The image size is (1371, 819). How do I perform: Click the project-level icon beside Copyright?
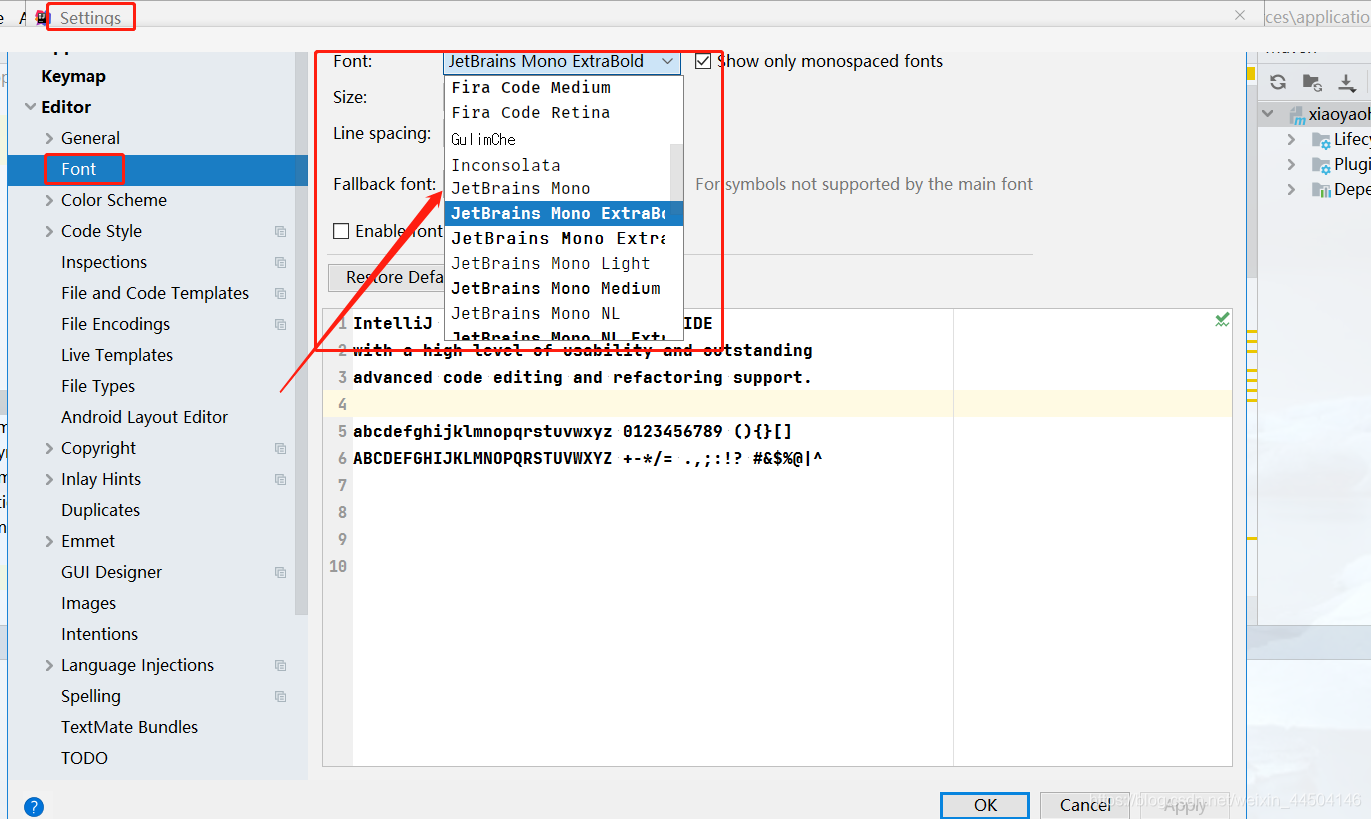tap(280, 448)
